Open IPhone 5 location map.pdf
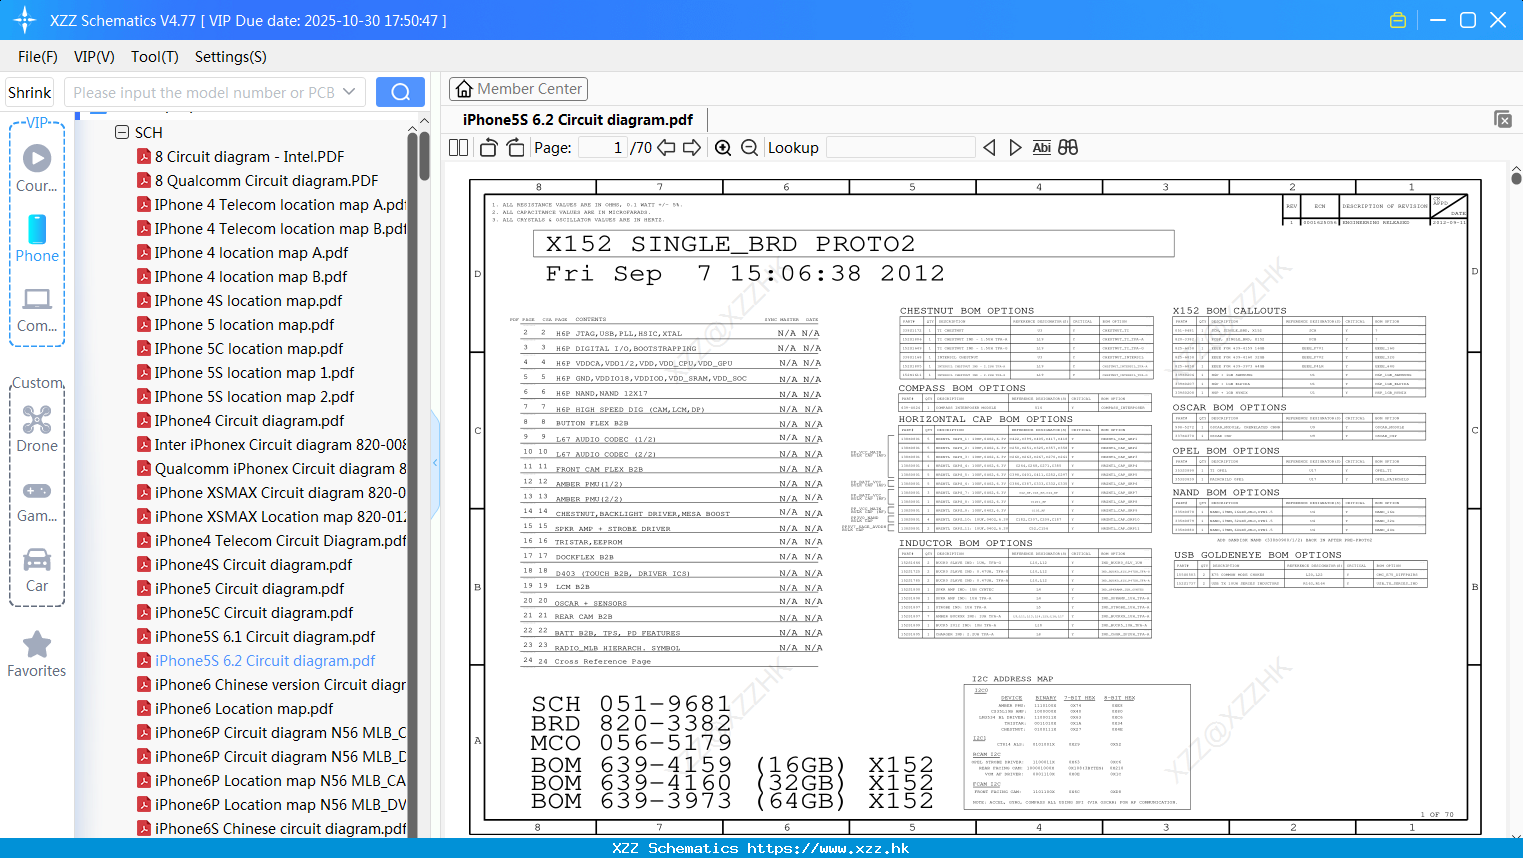The image size is (1523, 858). tap(244, 325)
